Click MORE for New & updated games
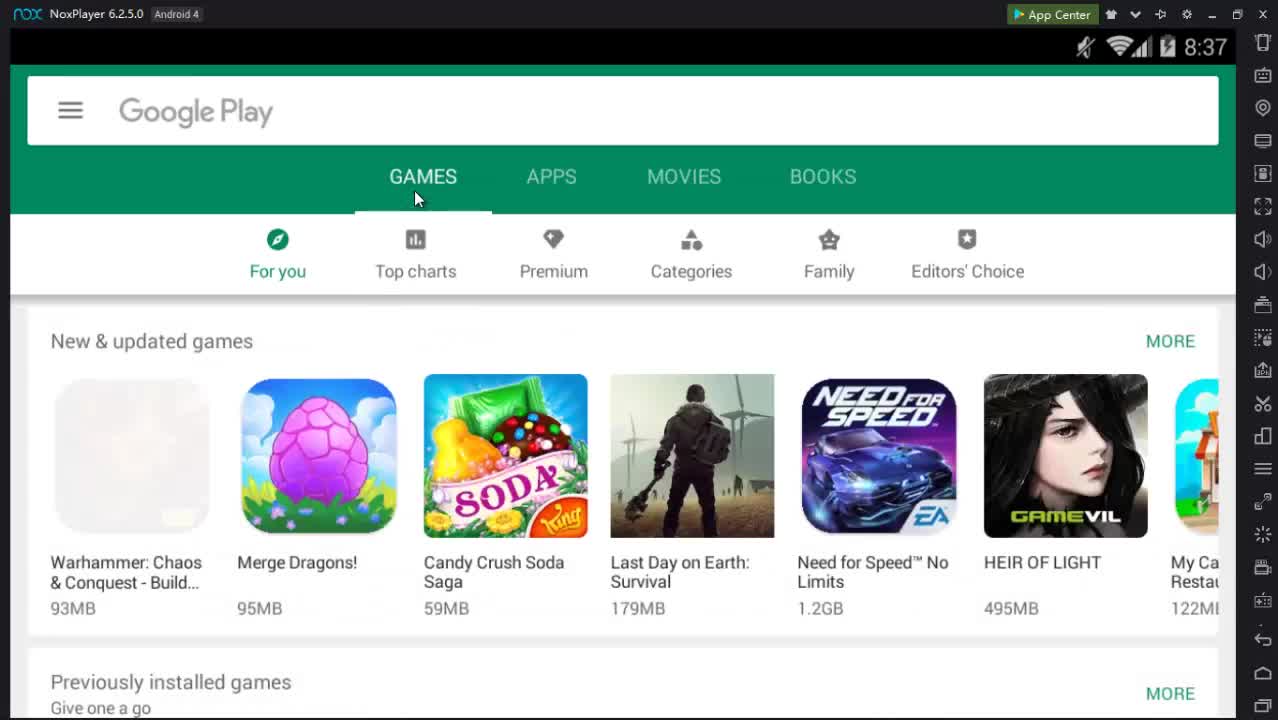The image size is (1278, 720). [1170, 341]
